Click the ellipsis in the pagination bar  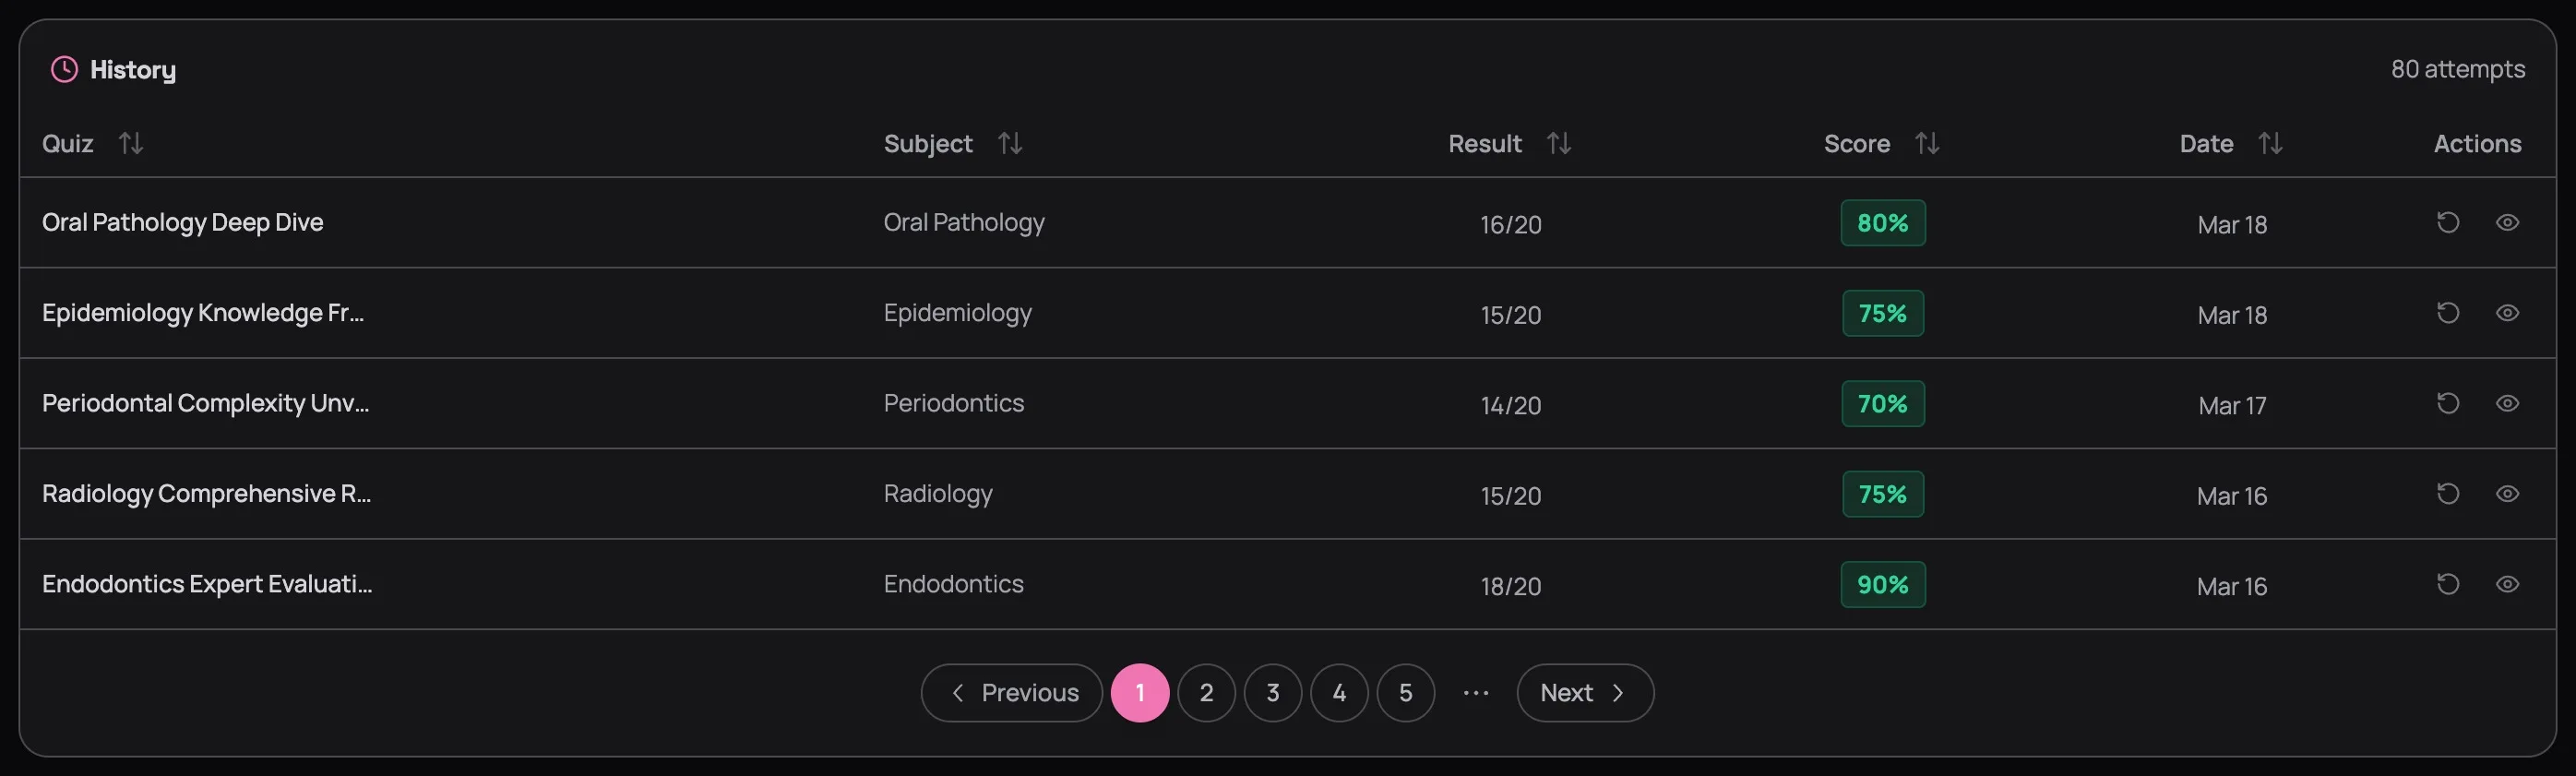point(1476,692)
